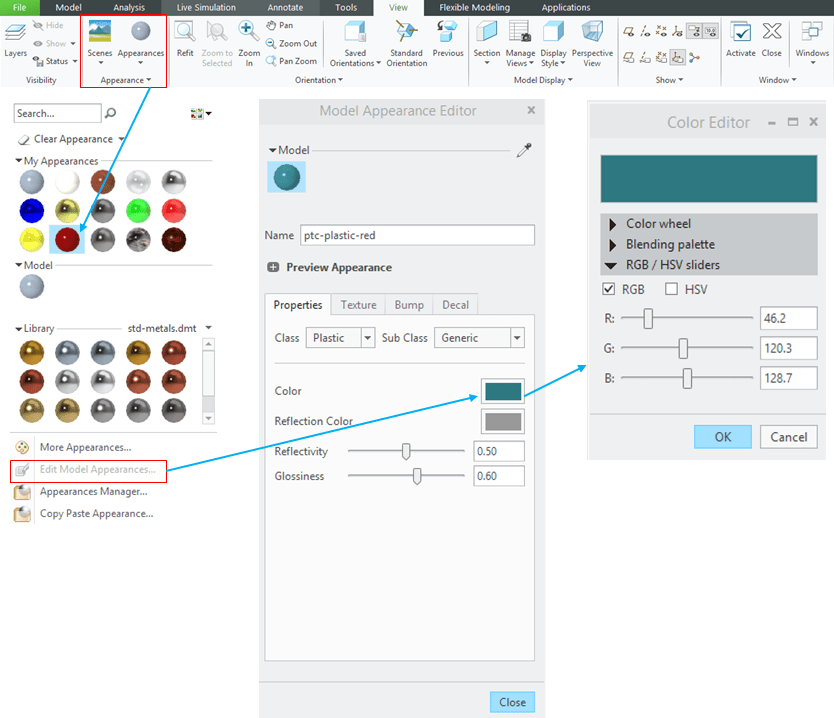
Task: Expand the Preview Appearance section
Action: (273, 268)
